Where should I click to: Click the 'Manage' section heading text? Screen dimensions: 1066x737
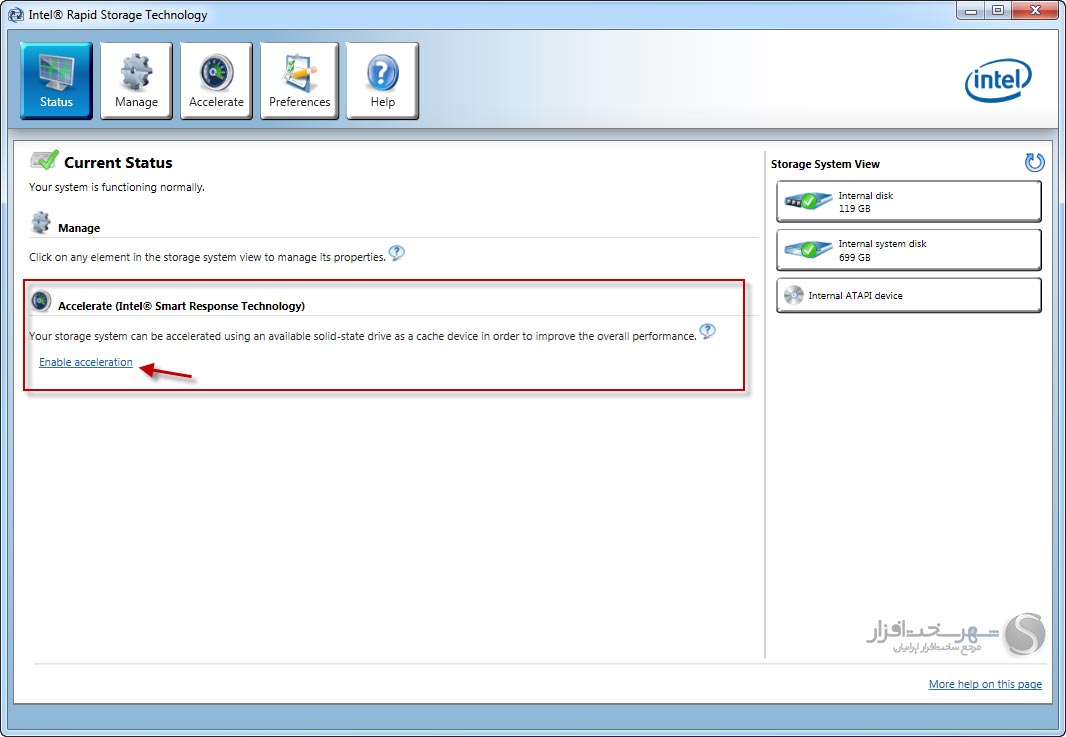(79, 228)
